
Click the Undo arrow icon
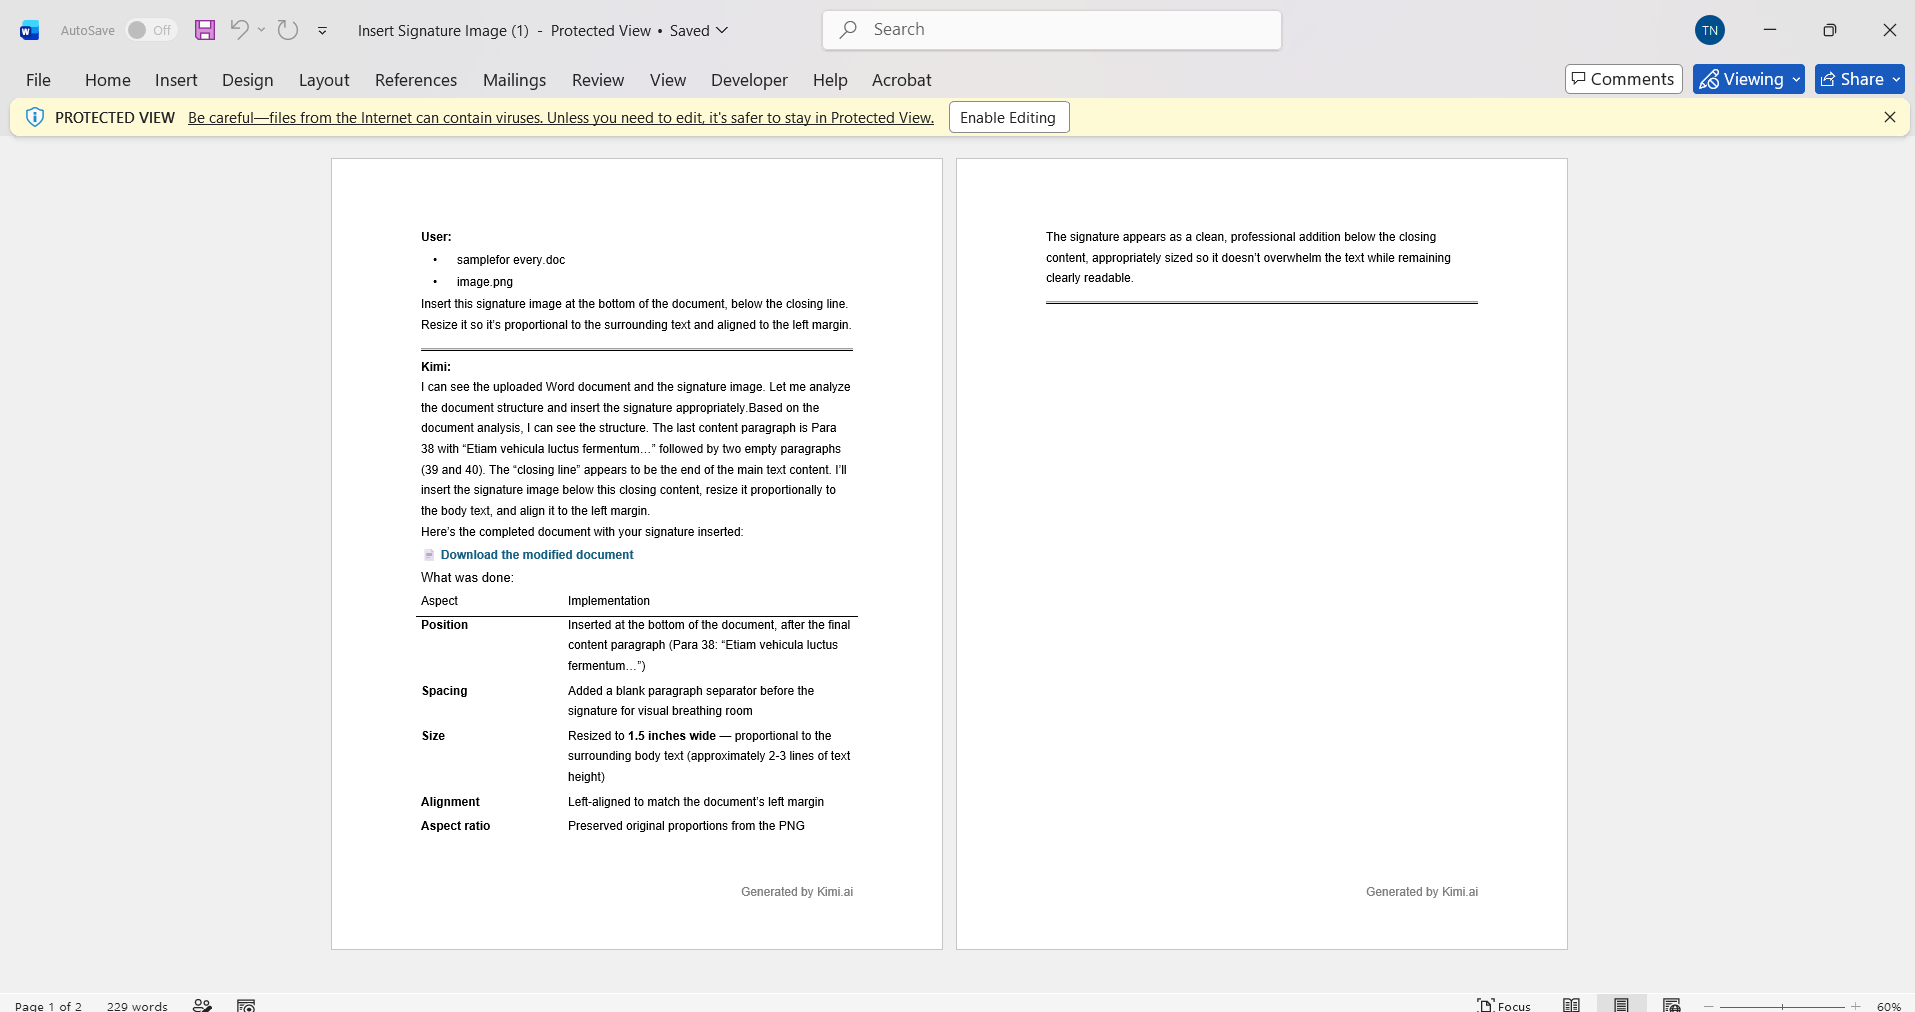point(238,29)
